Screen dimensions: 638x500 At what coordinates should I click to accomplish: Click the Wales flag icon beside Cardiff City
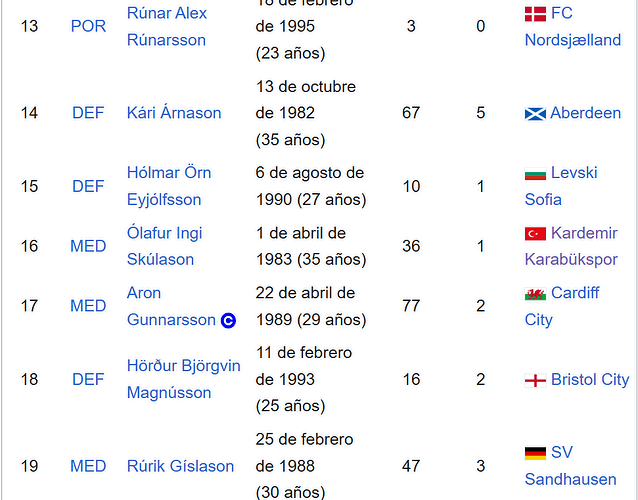coord(535,294)
